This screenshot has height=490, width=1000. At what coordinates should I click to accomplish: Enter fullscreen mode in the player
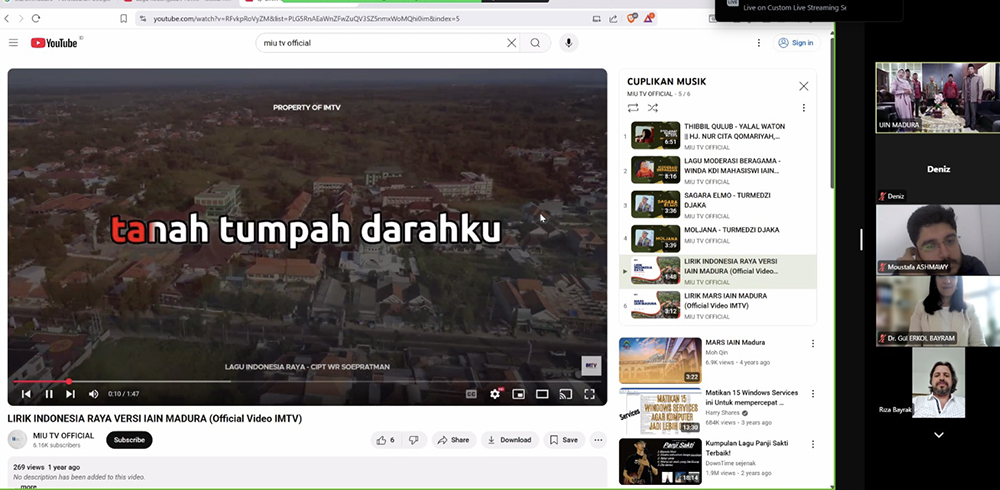pyautogui.click(x=589, y=394)
